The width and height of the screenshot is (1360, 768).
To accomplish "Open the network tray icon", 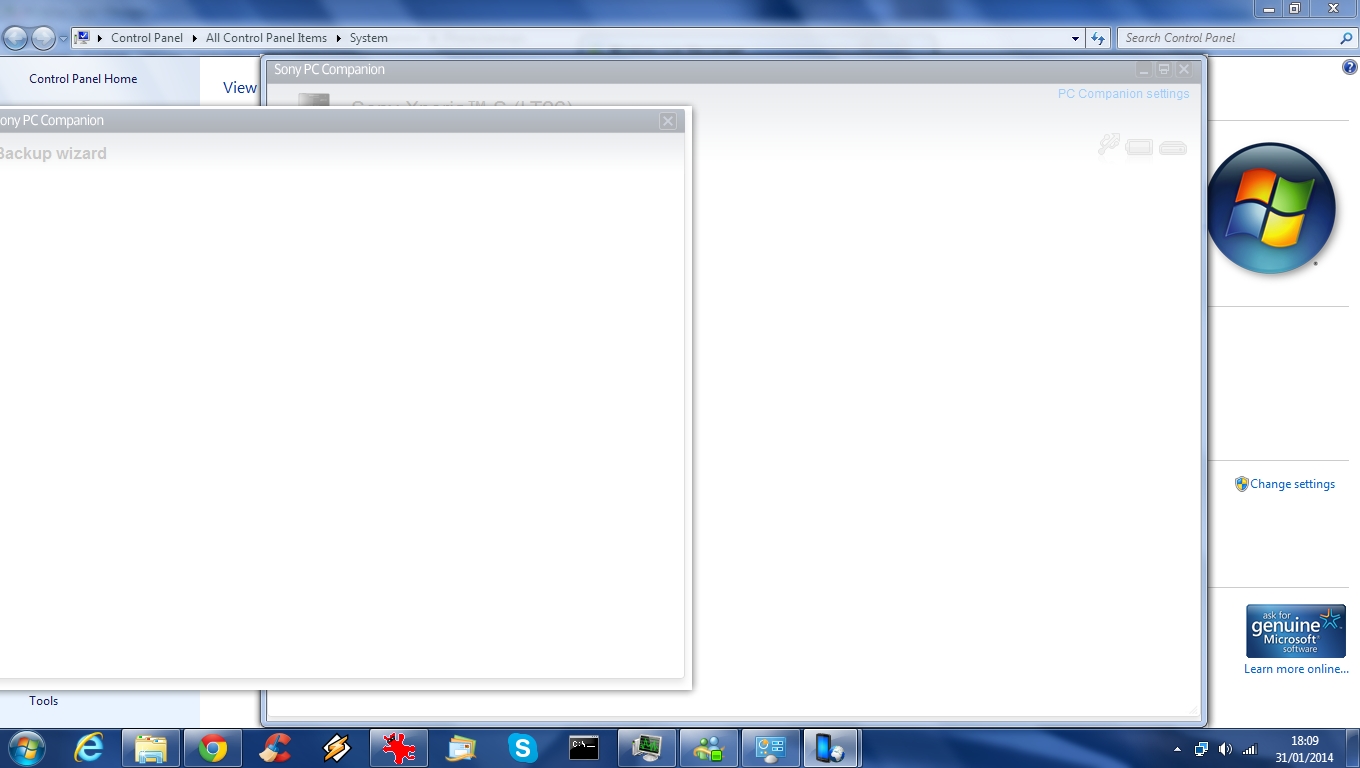I will [1201, 749].
